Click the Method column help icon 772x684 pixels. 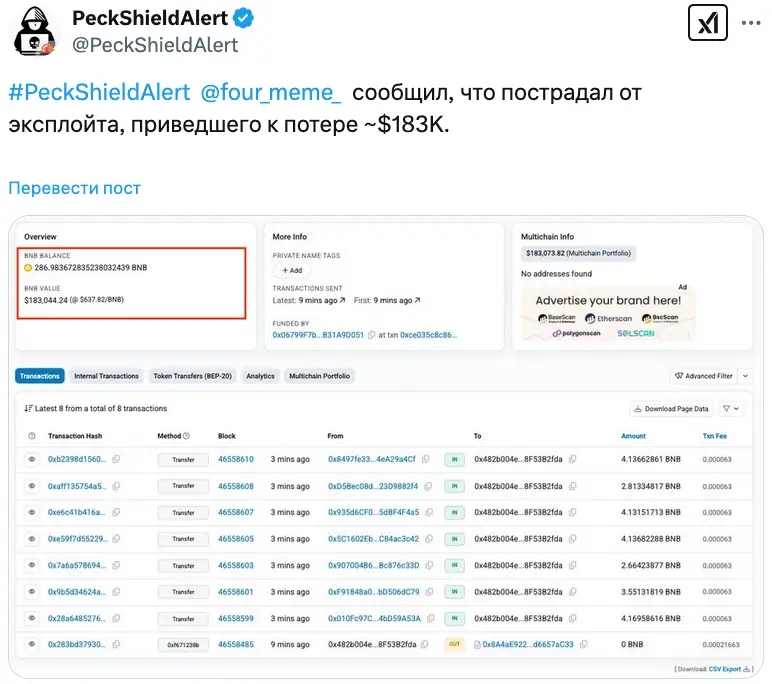pos(187,436)
